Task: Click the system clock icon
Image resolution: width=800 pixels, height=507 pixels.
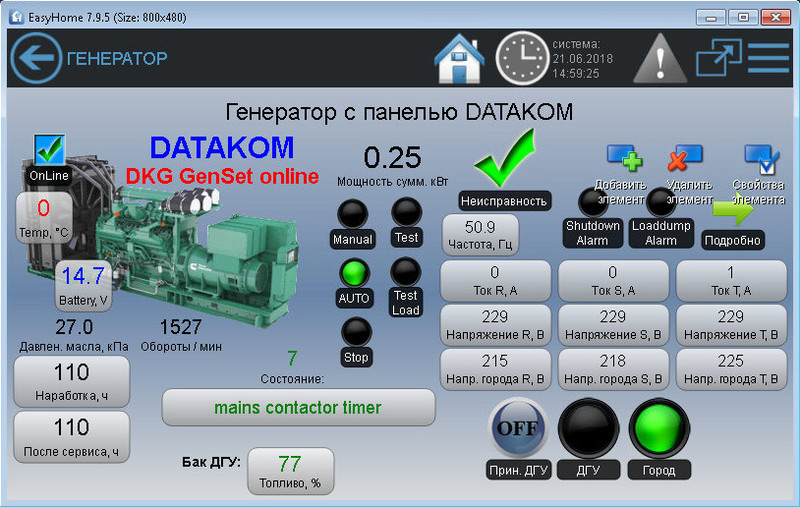Action: coord(522,58)
